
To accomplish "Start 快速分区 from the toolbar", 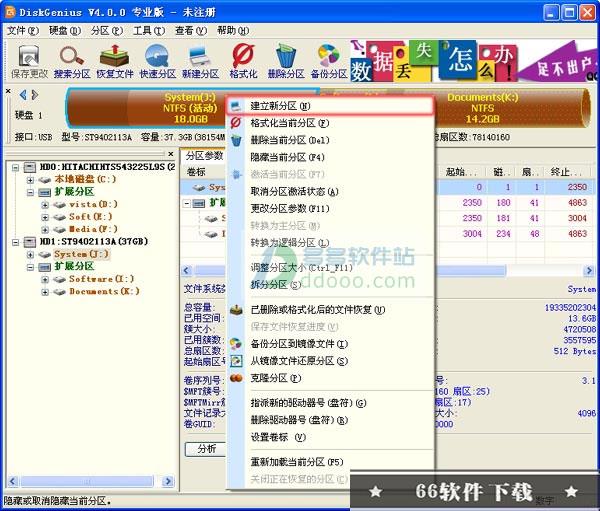I will click(x=157, y=61).
